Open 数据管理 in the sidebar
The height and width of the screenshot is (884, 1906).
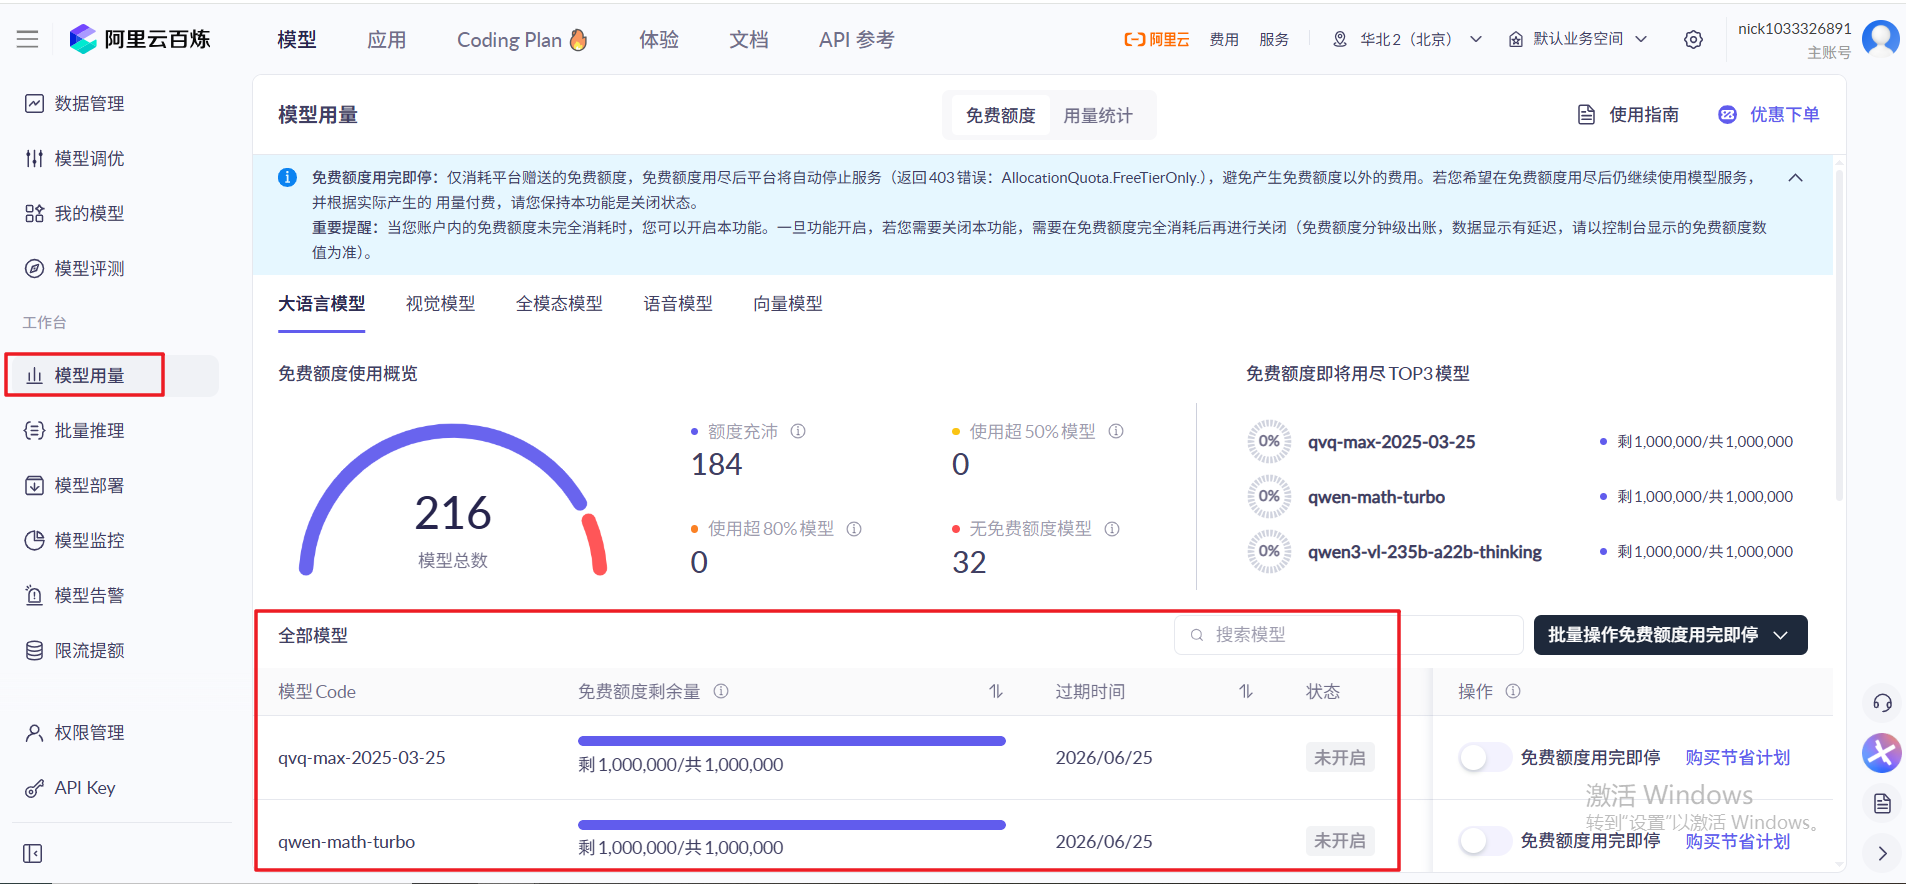(x=75, y=104)
